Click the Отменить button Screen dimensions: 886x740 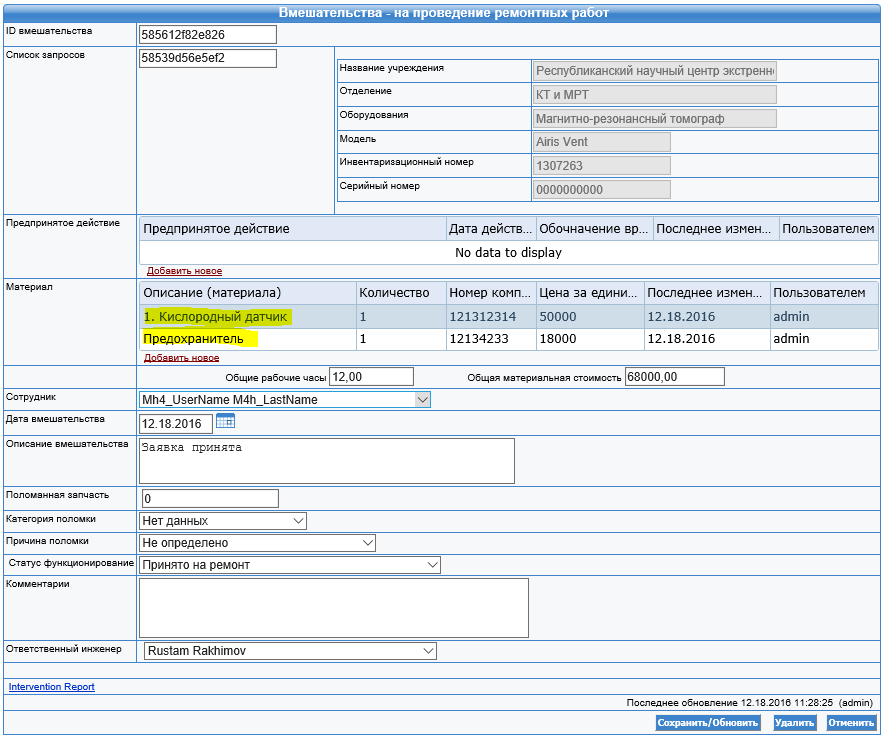tap(851, 723)
